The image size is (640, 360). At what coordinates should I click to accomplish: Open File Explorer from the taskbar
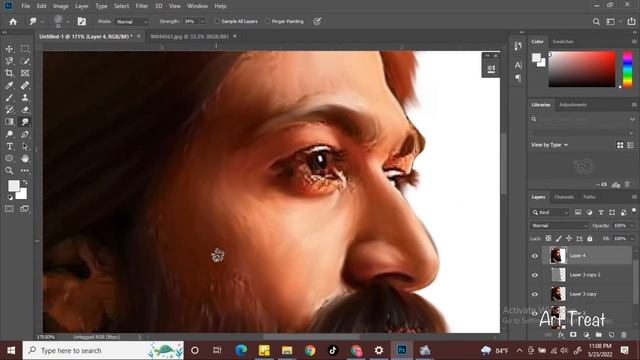click(287, 350)
